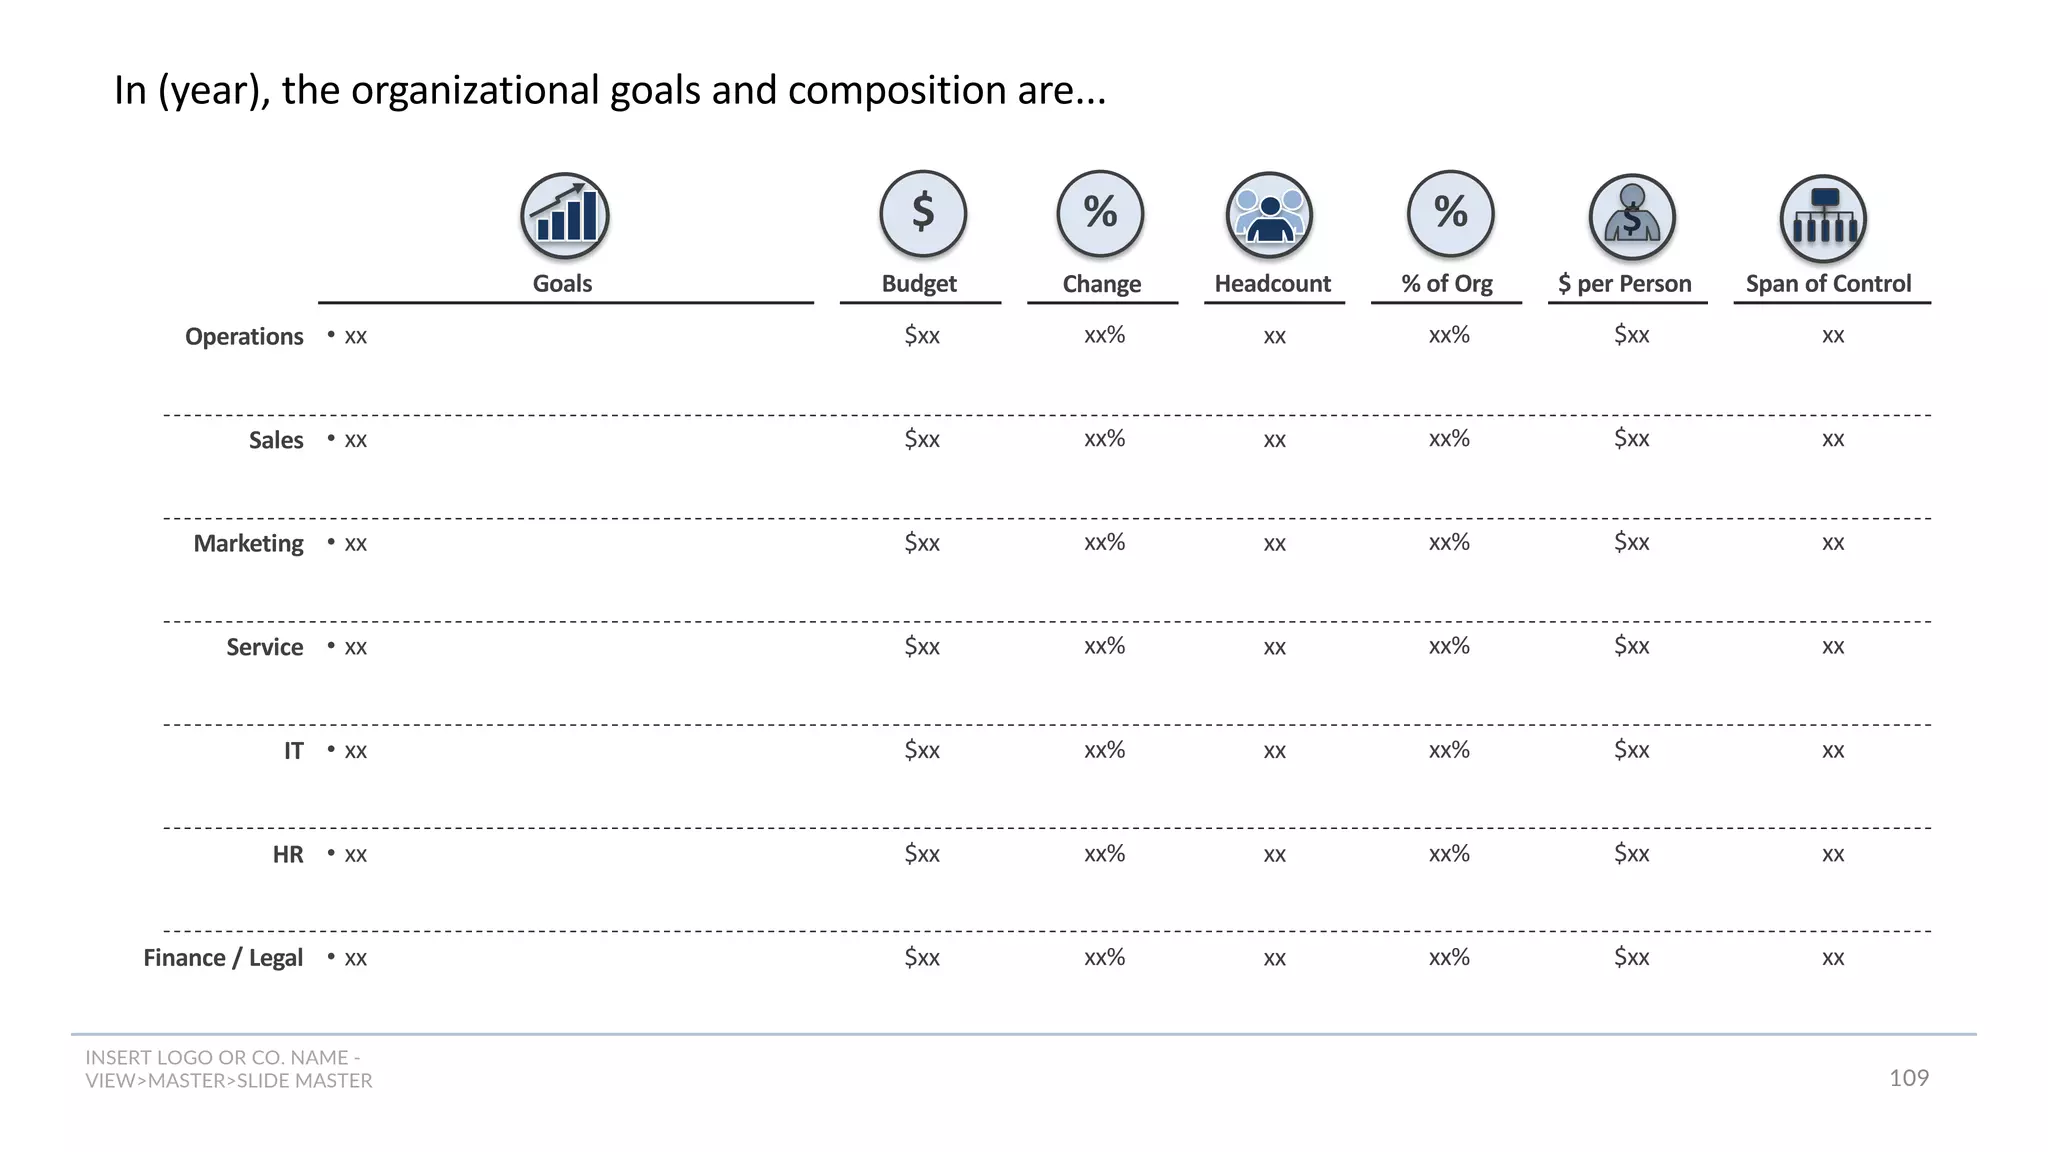Click the % of Org percent icon
Viewport: 2048px width, 1152px height.
tap(1451, 214)
